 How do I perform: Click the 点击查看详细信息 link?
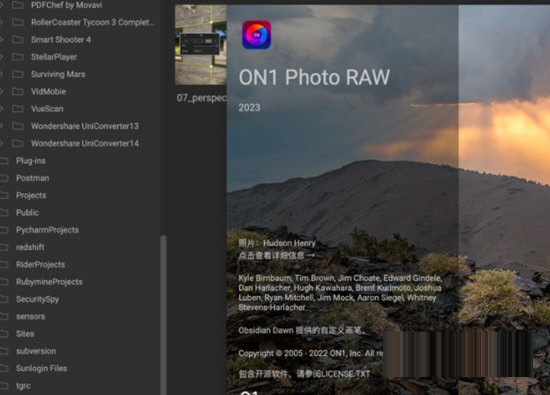coord(276,255)
